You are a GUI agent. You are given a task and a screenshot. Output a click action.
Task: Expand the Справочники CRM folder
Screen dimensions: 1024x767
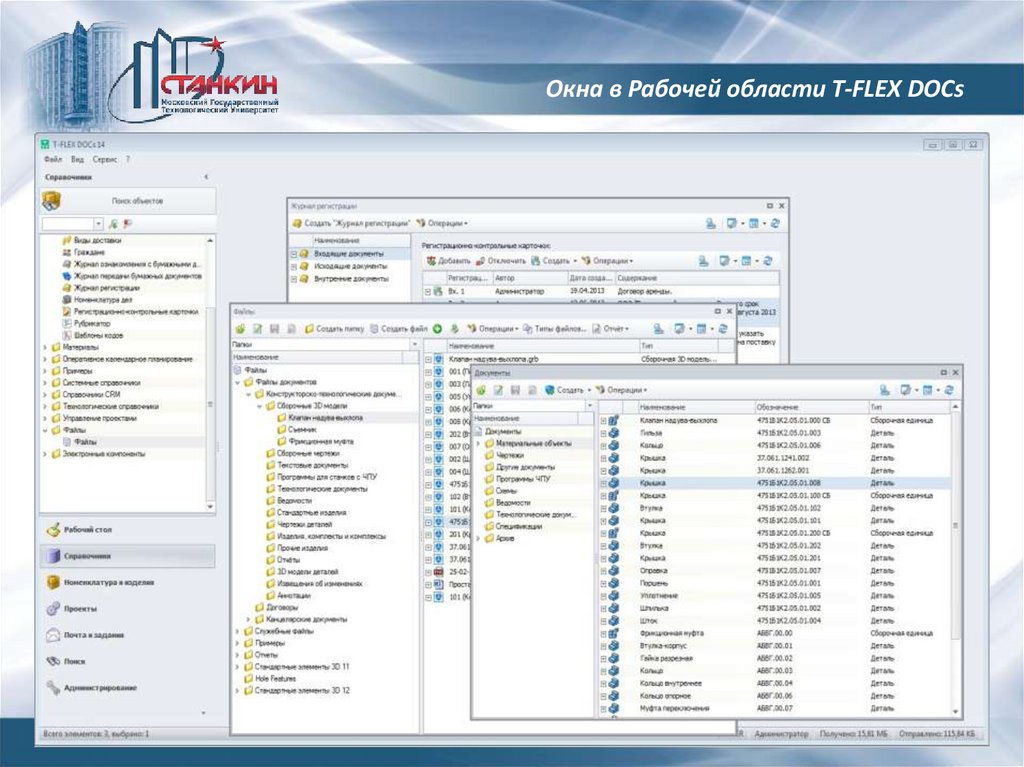tap(45, 395)
